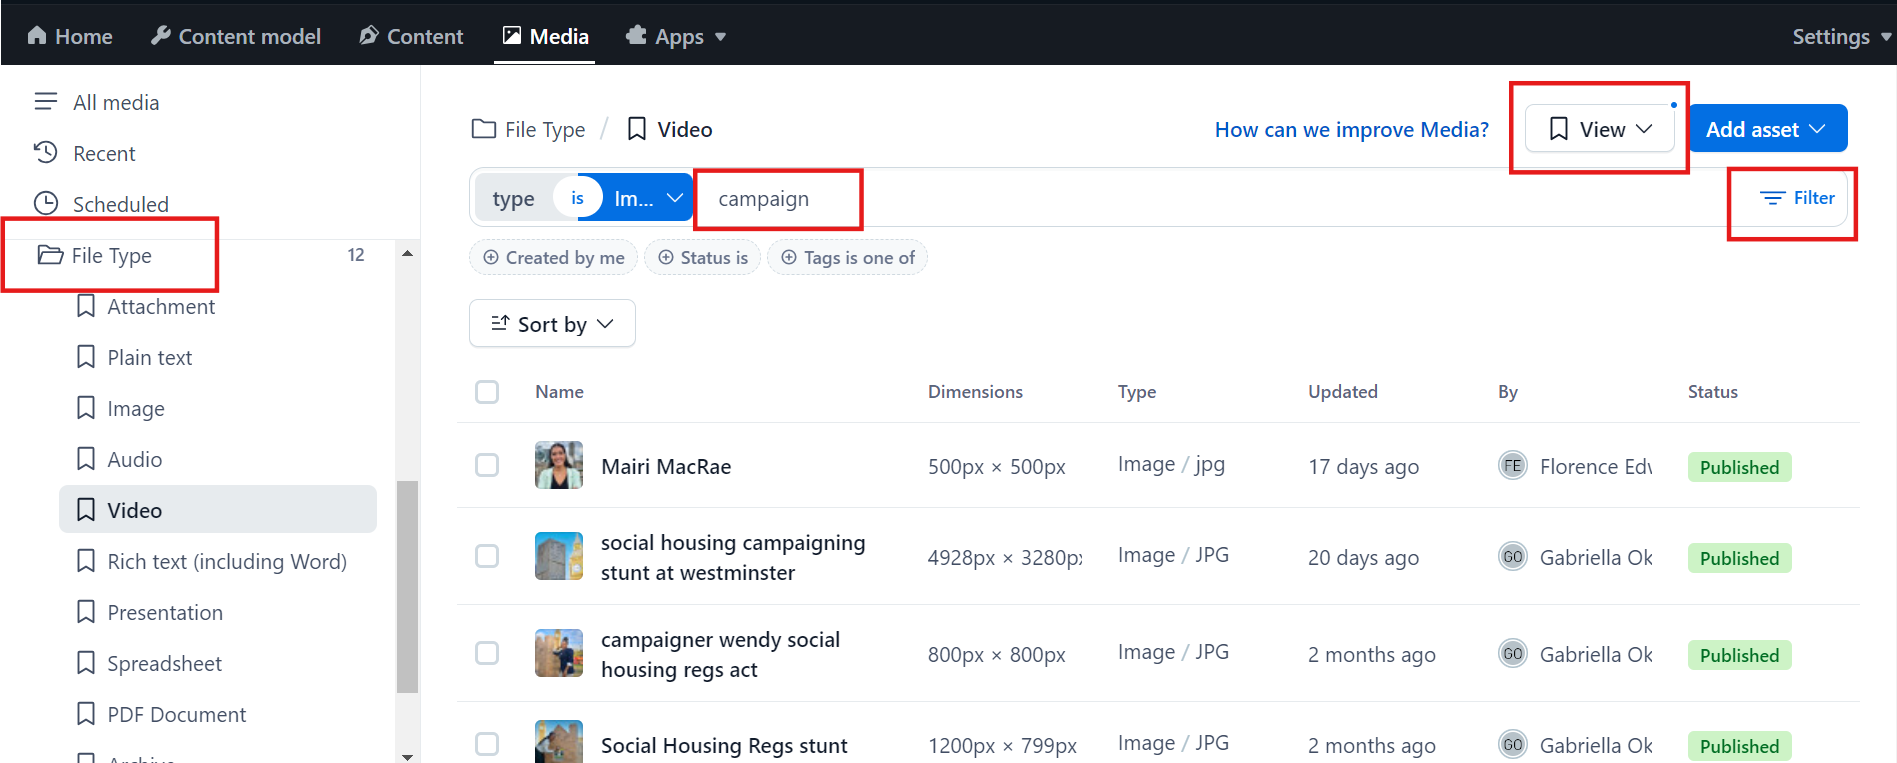Click the Plain text bookmark icon
1897x763 pixels.
(86, 357)
